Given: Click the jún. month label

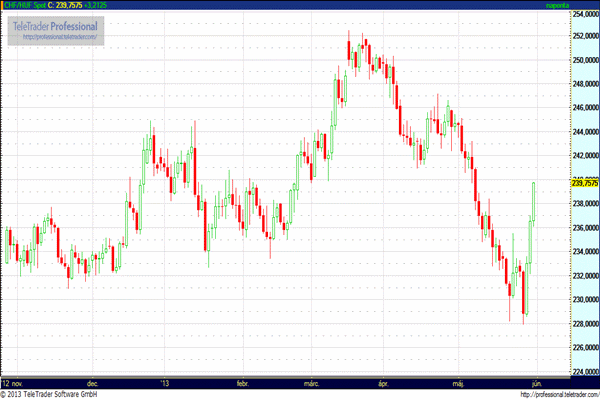Looking at the screenshot, I should [x=536, y=382].
